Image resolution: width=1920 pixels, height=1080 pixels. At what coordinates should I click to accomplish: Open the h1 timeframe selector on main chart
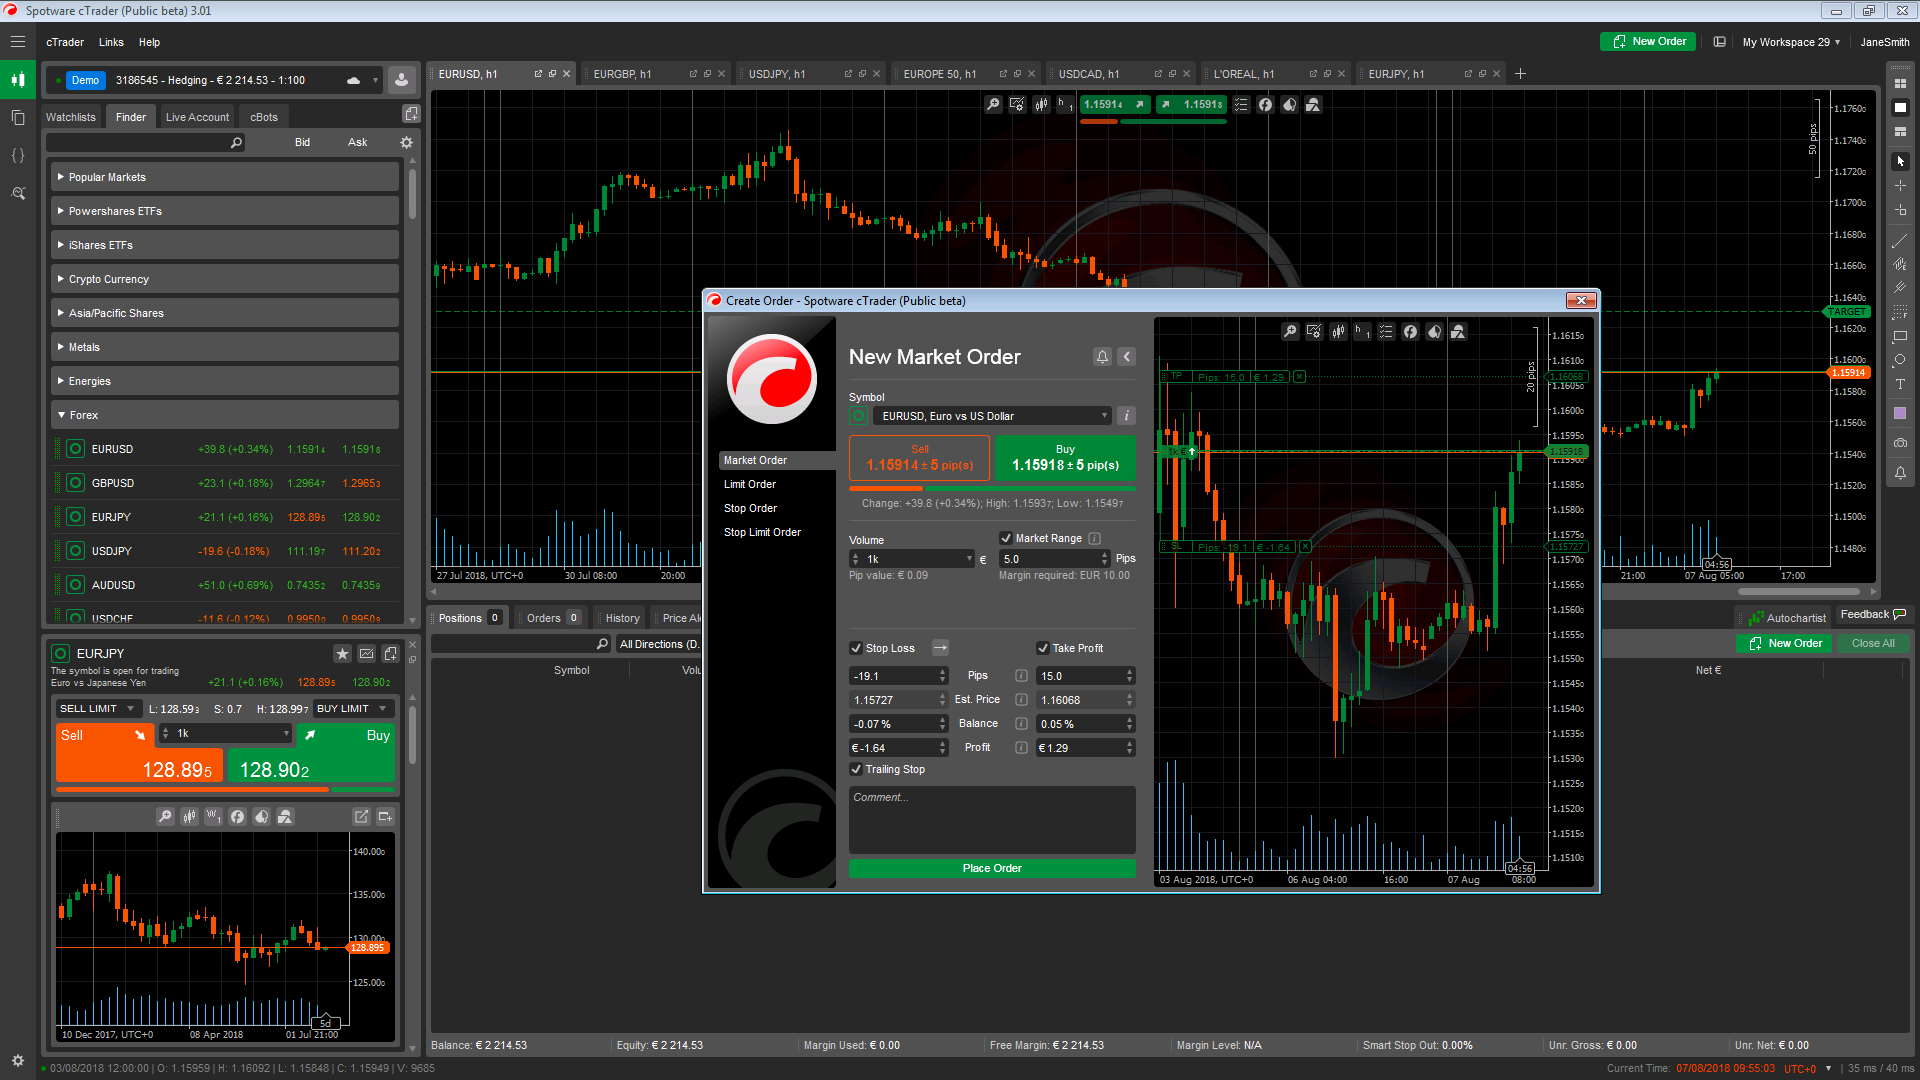1065,104
